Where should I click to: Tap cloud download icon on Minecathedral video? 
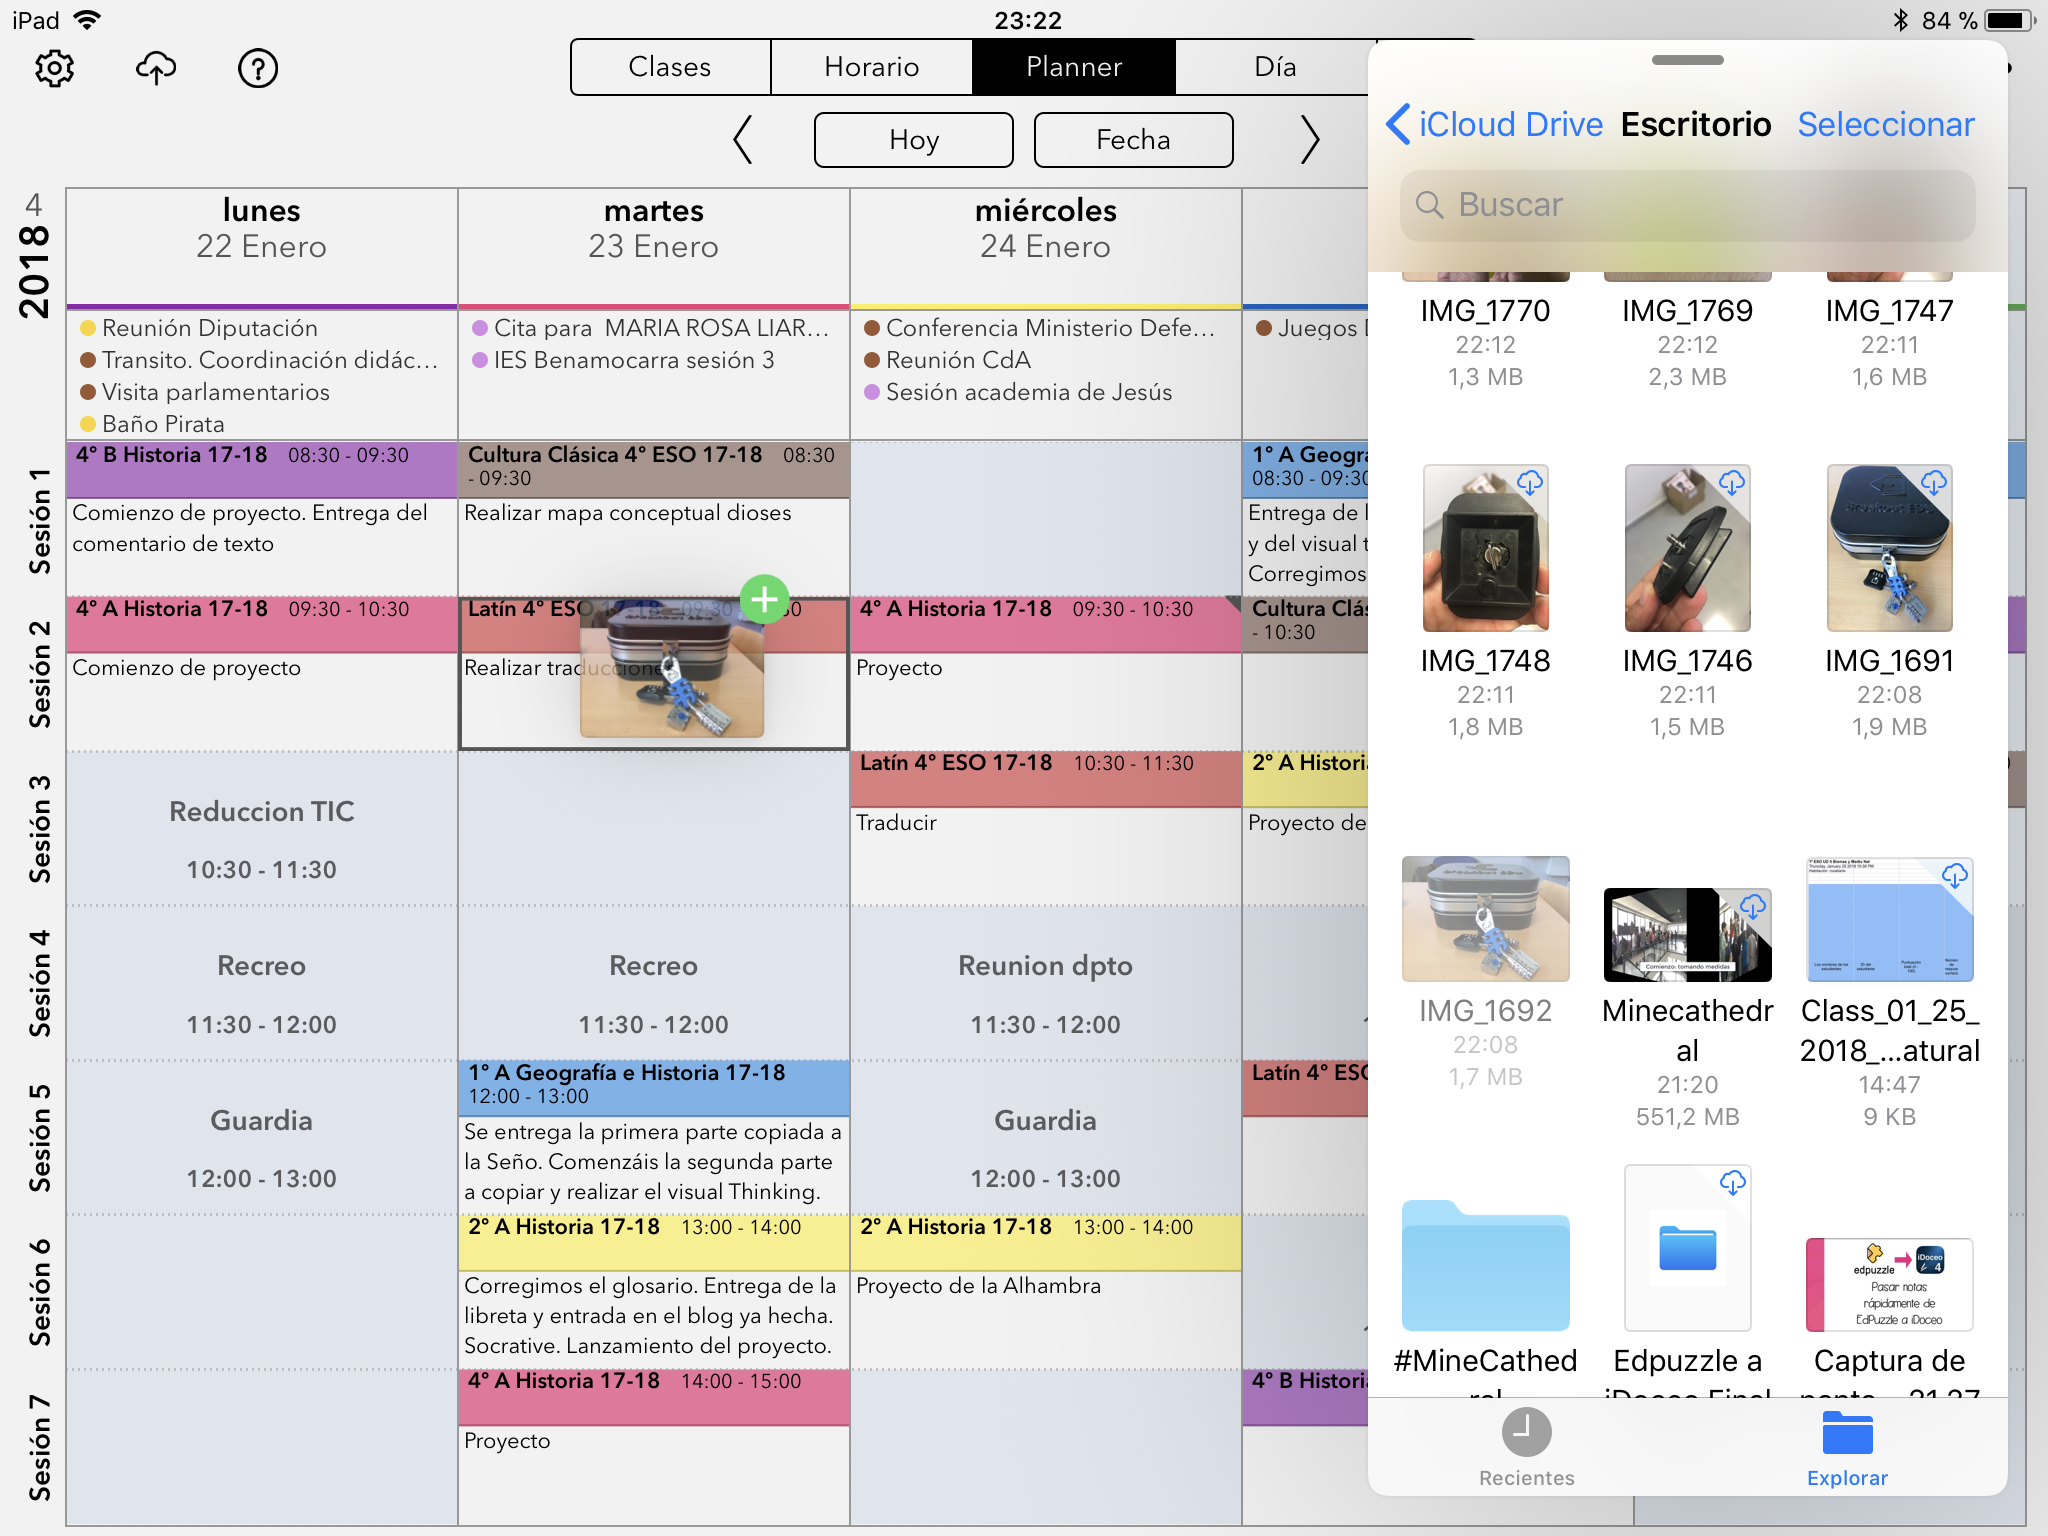1752,907
